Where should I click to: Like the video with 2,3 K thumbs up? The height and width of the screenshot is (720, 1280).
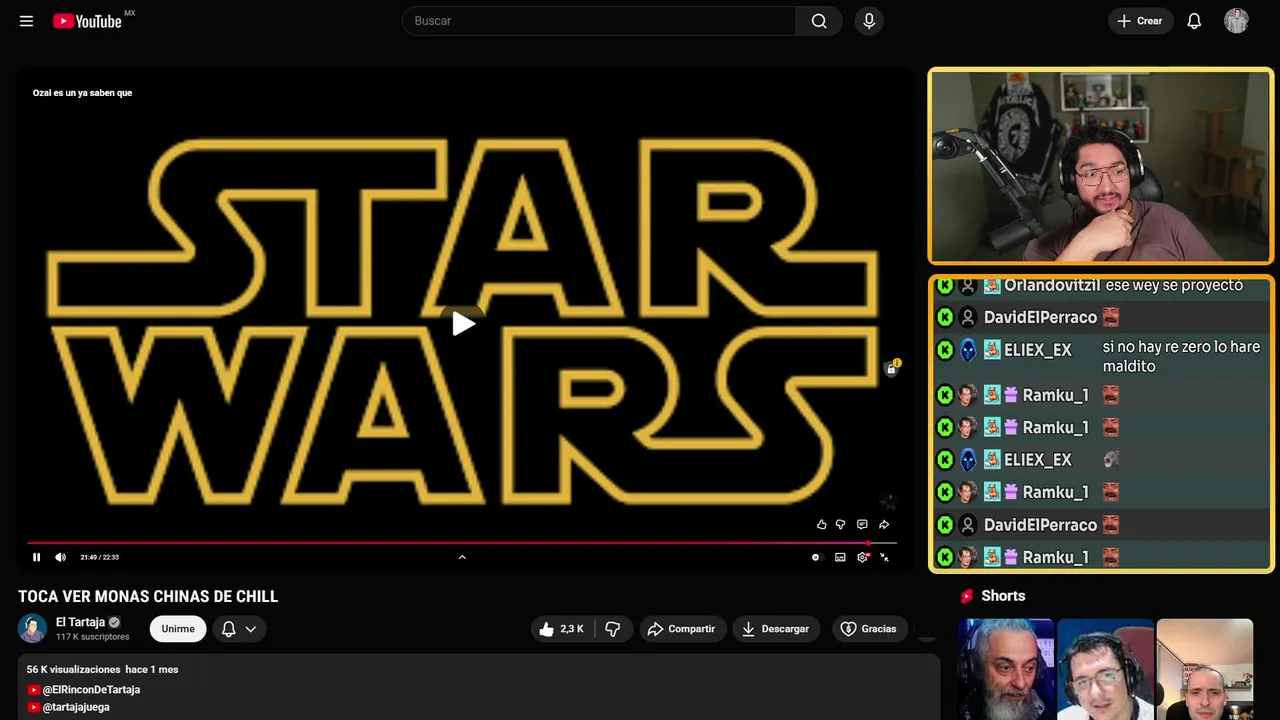[x=562, y=629]
